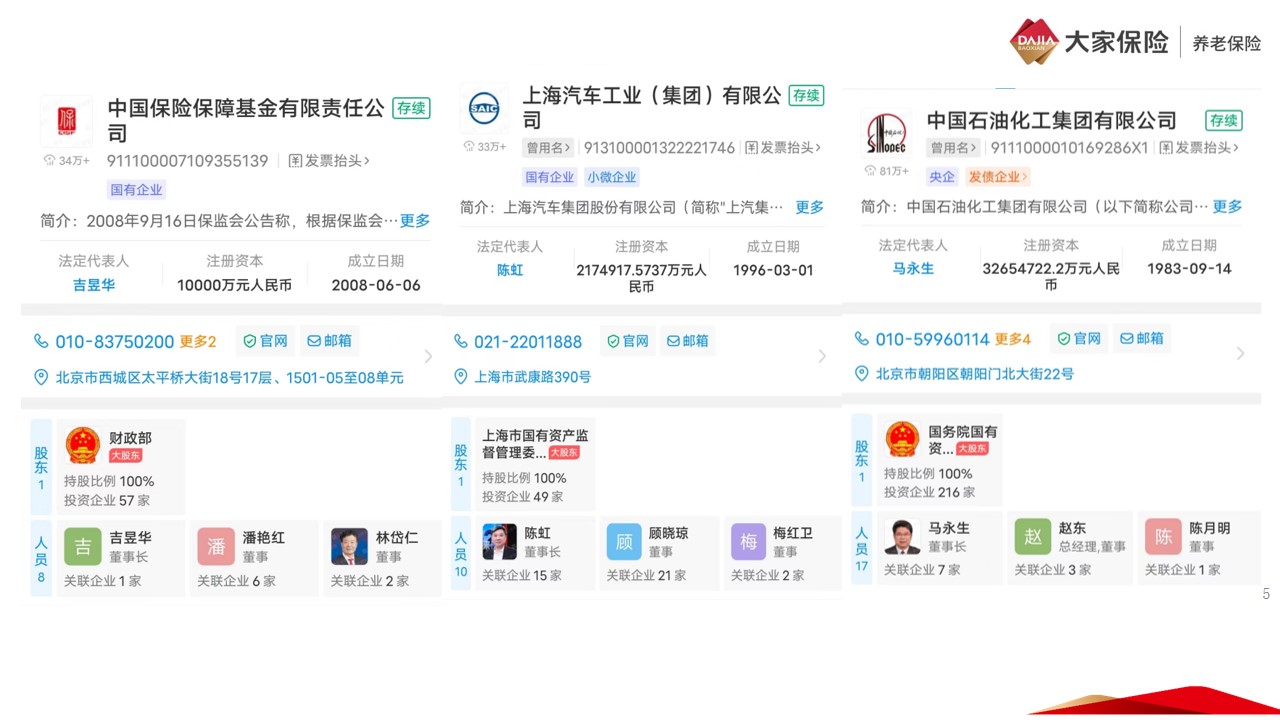Screen dimensions: 1280x720
Task: Show 更多 intro for 上海汽车集团
Action: click(x=810, y=207)
